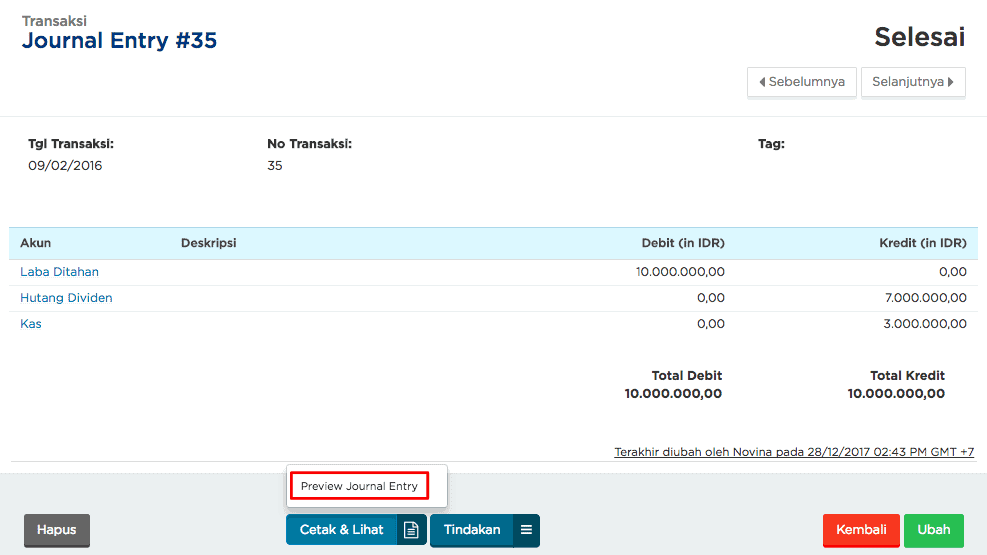Viewport: 987px width, 555px height.
Task: Open the Tindakan hamburger menu icon
Action: coord(526,530)
